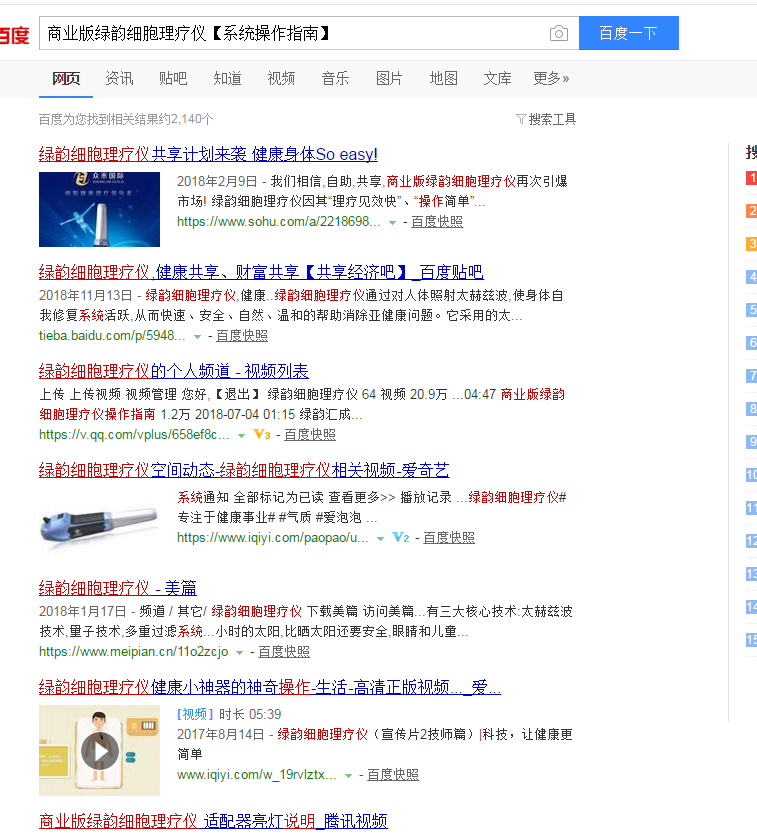757x836 pixels.
Task: Click the Baidu logo
Action: [x=14, y=35]
